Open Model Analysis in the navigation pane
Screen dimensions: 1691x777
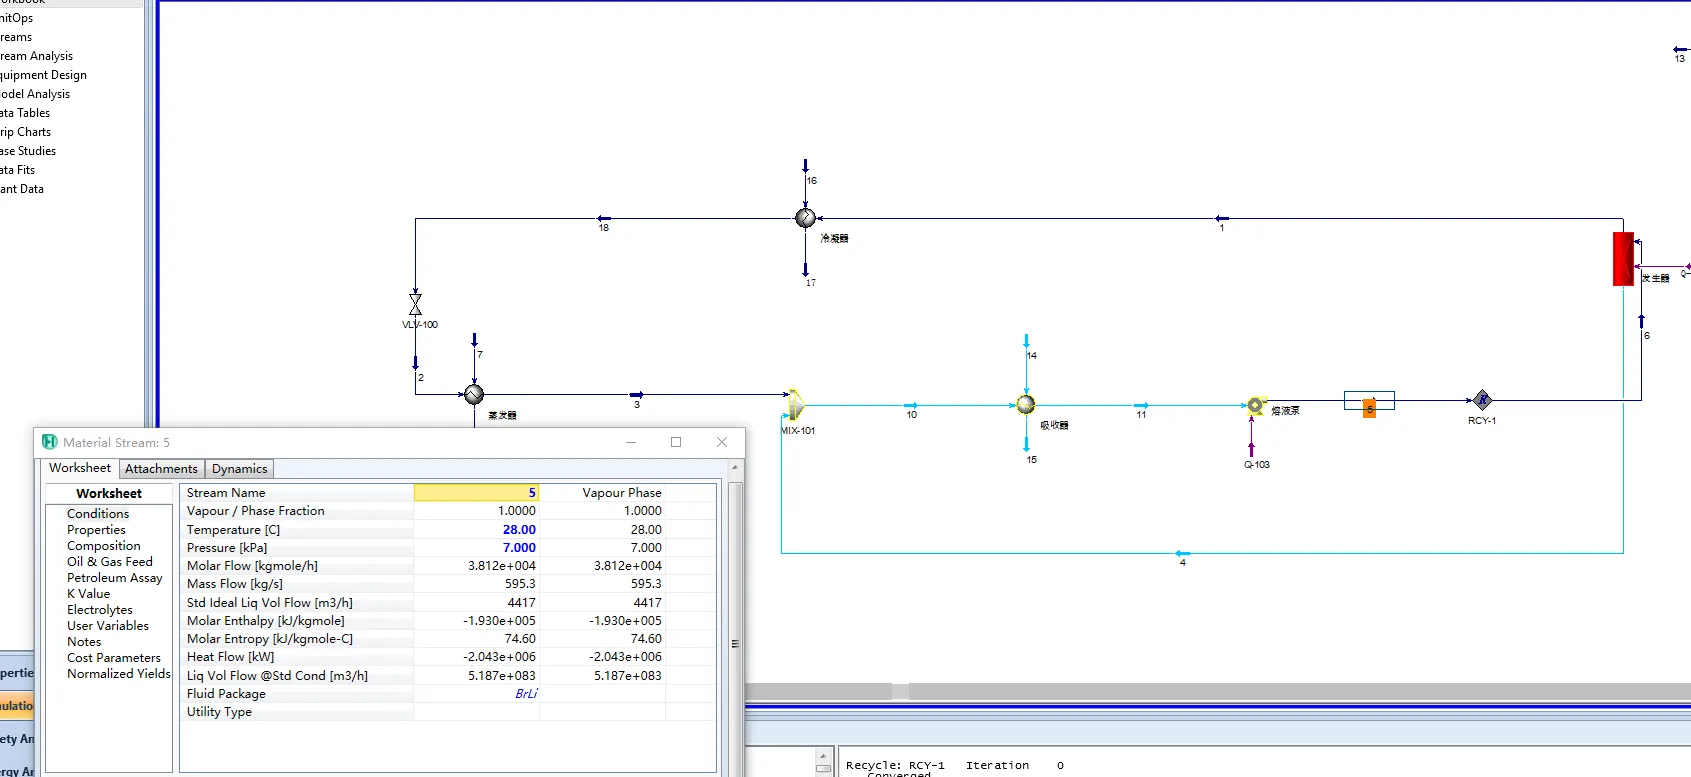click(x=35, y=94)
